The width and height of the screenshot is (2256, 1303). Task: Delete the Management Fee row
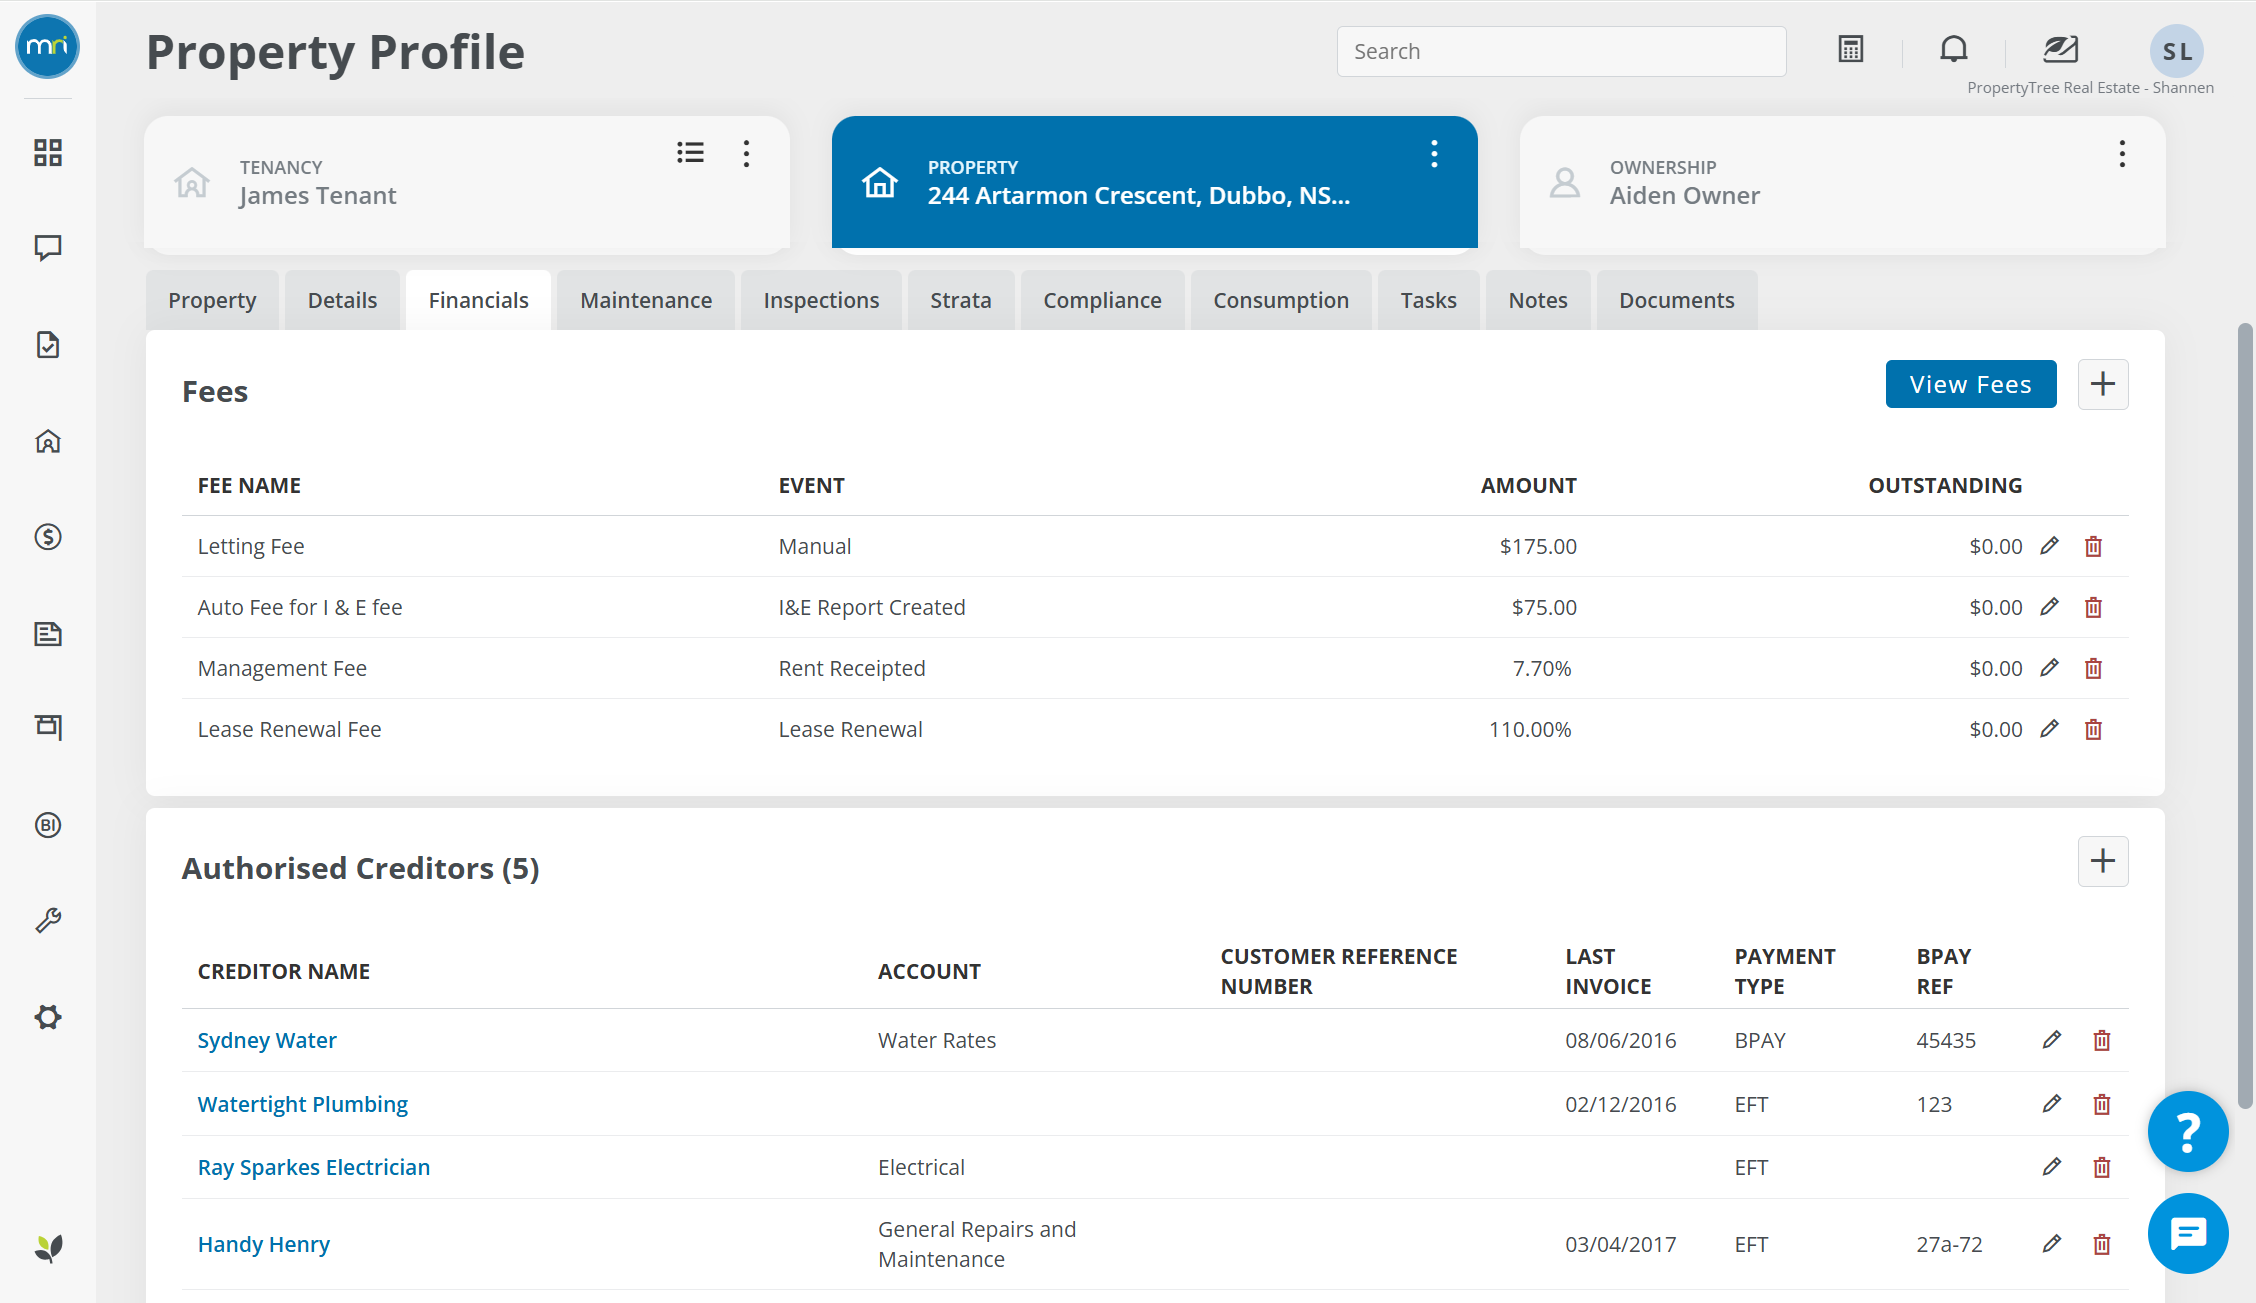2093,668
